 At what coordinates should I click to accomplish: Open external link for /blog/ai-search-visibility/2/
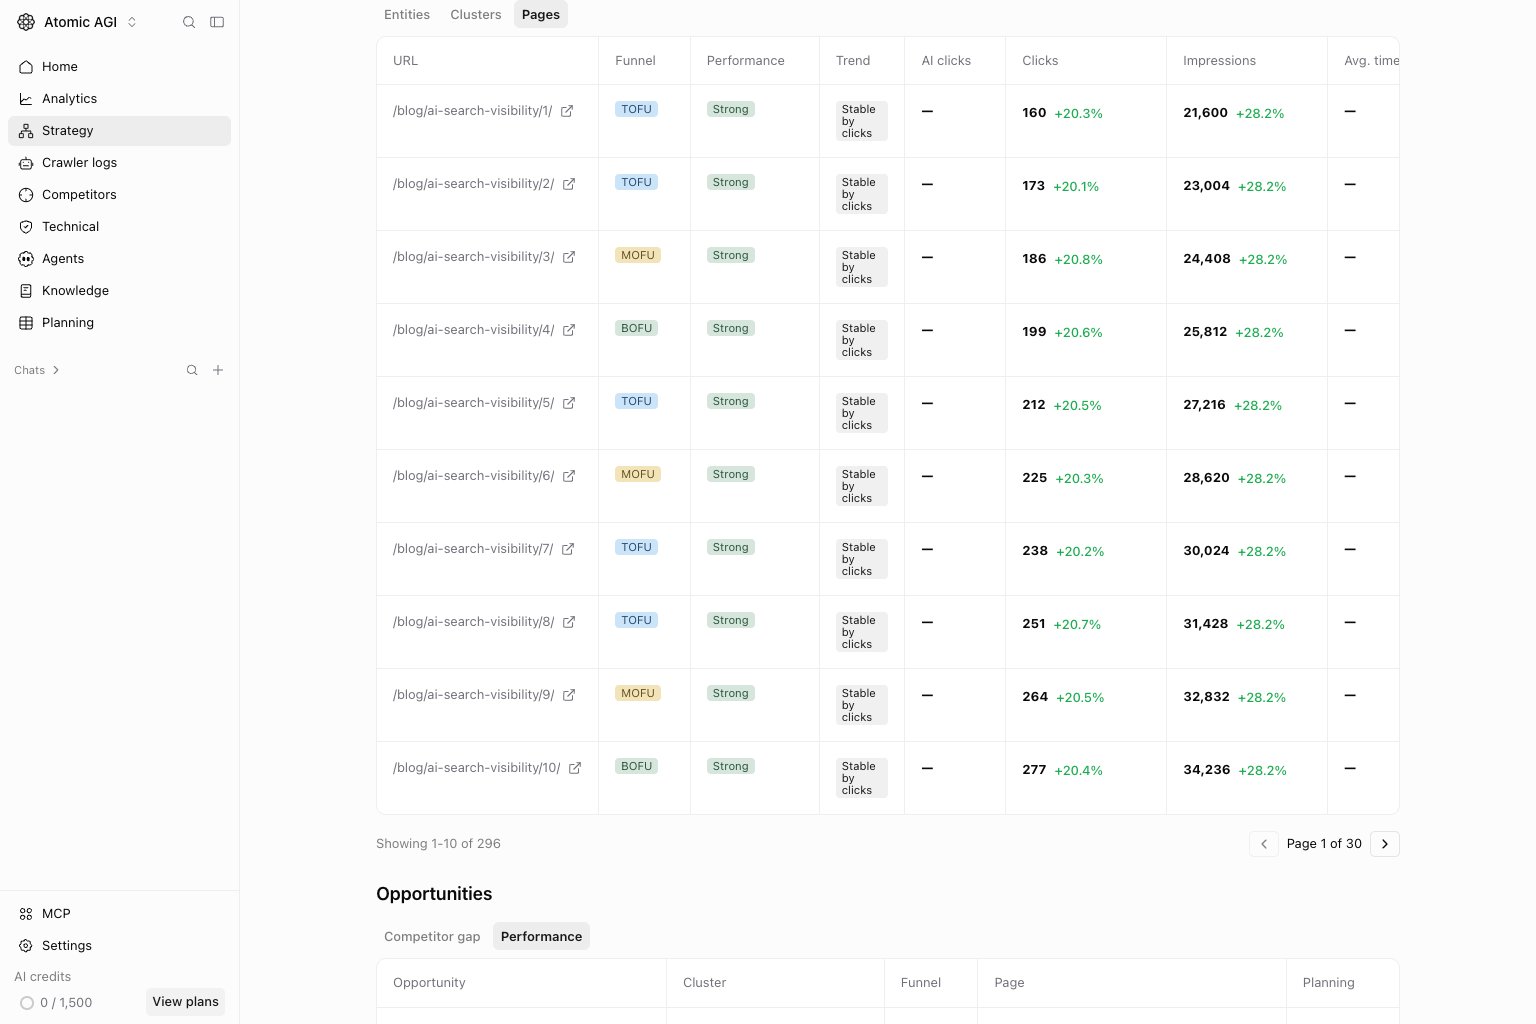pyautogui.click(x=569, y=184)
